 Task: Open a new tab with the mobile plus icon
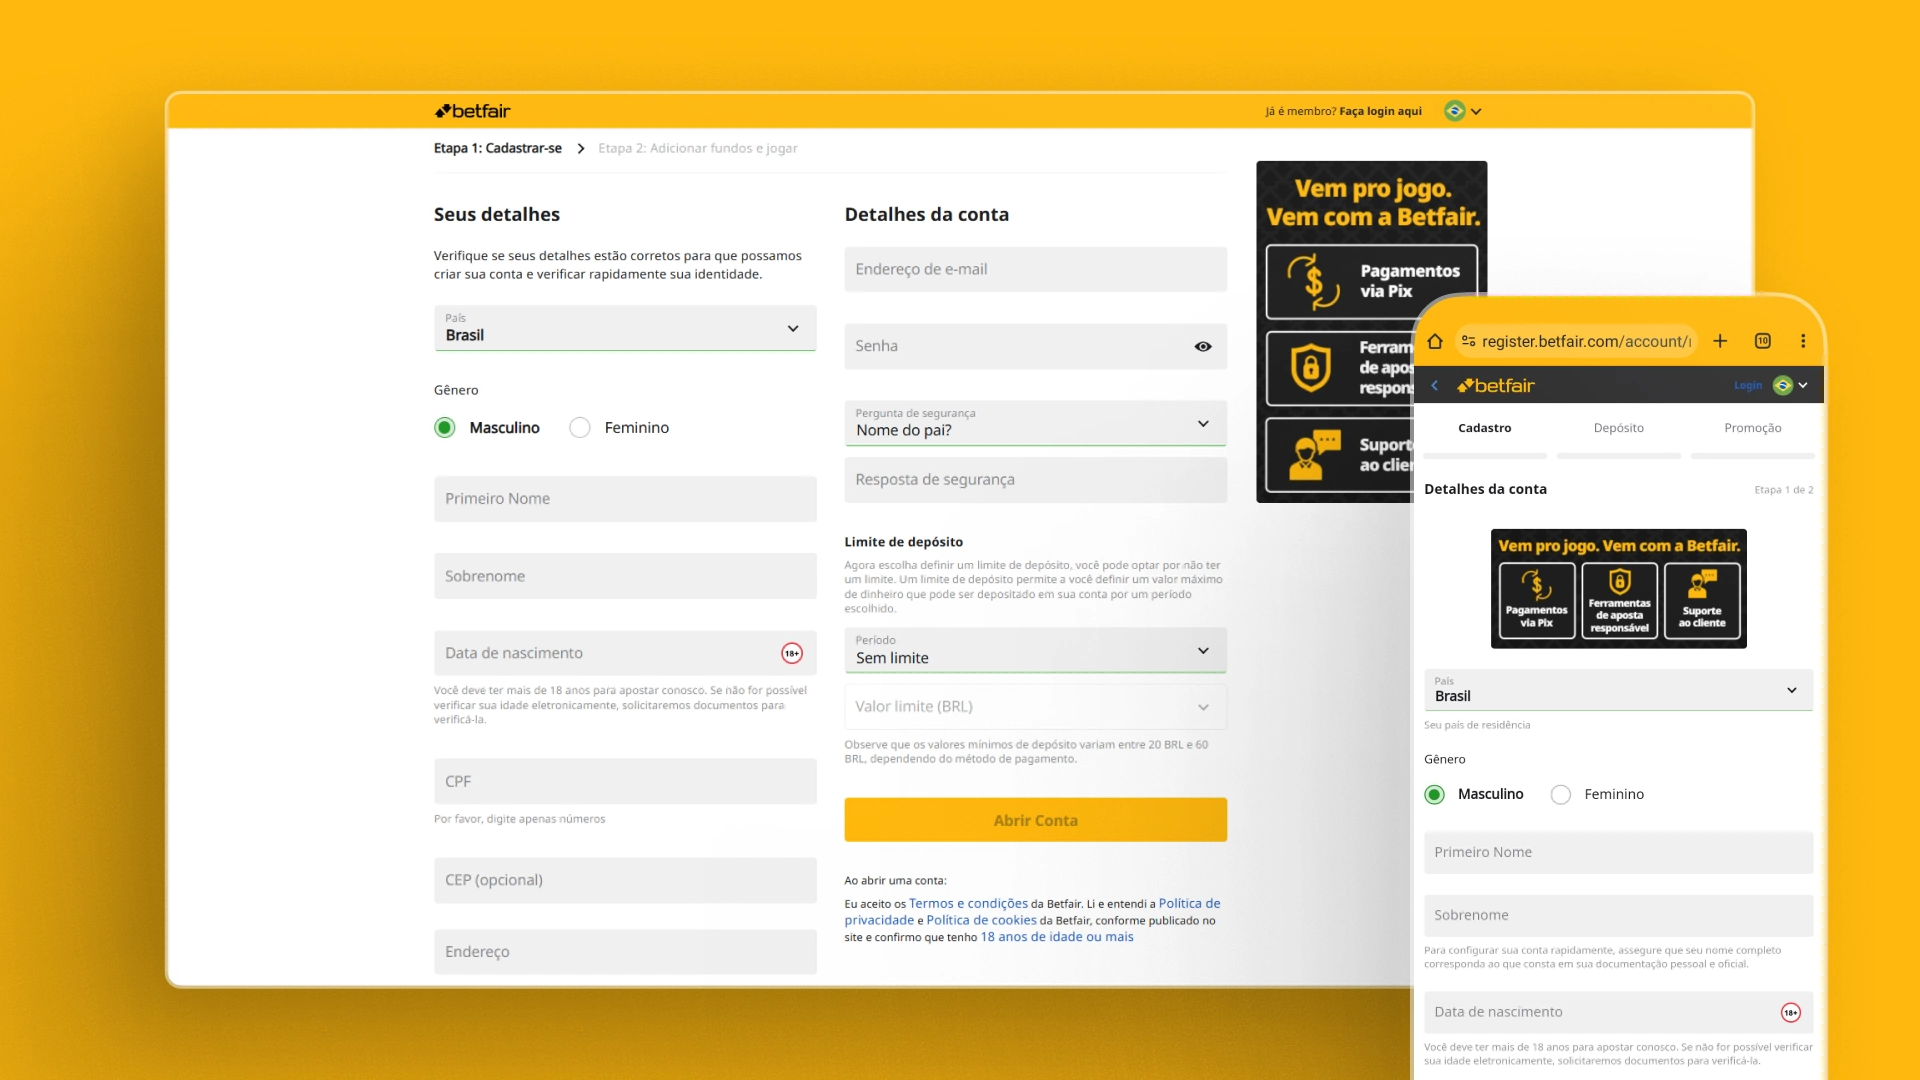[x=1720, y=341]
